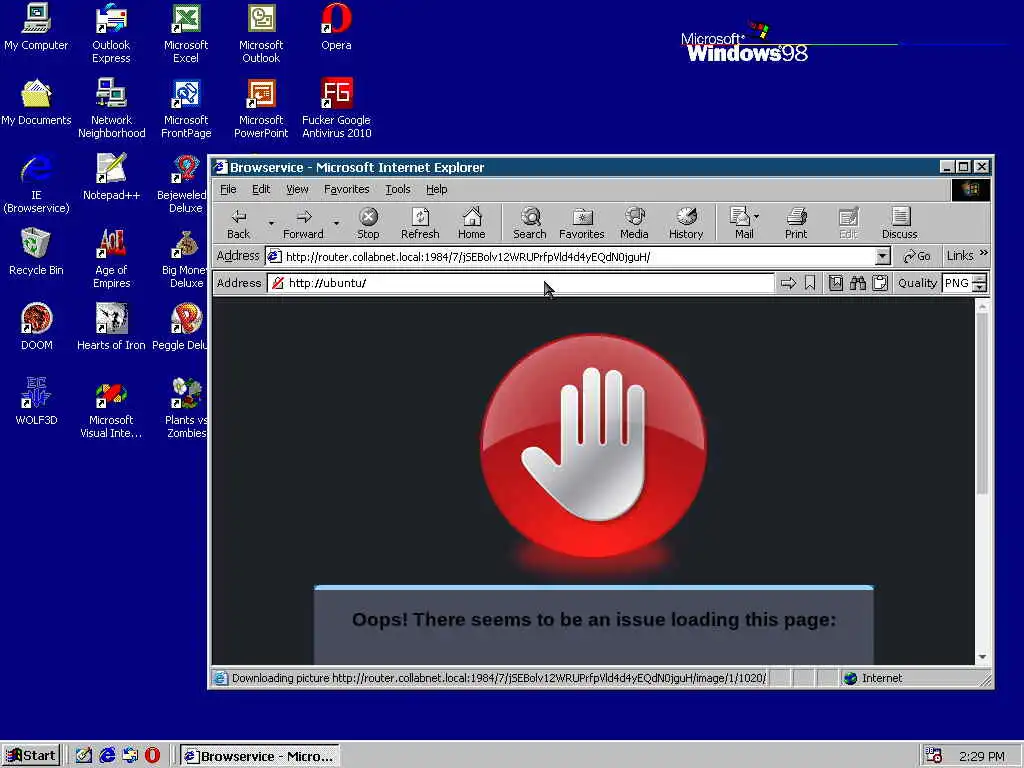Select the My Computer icon
Screen dimensions: 1024x768
click(x=37, y=27)
